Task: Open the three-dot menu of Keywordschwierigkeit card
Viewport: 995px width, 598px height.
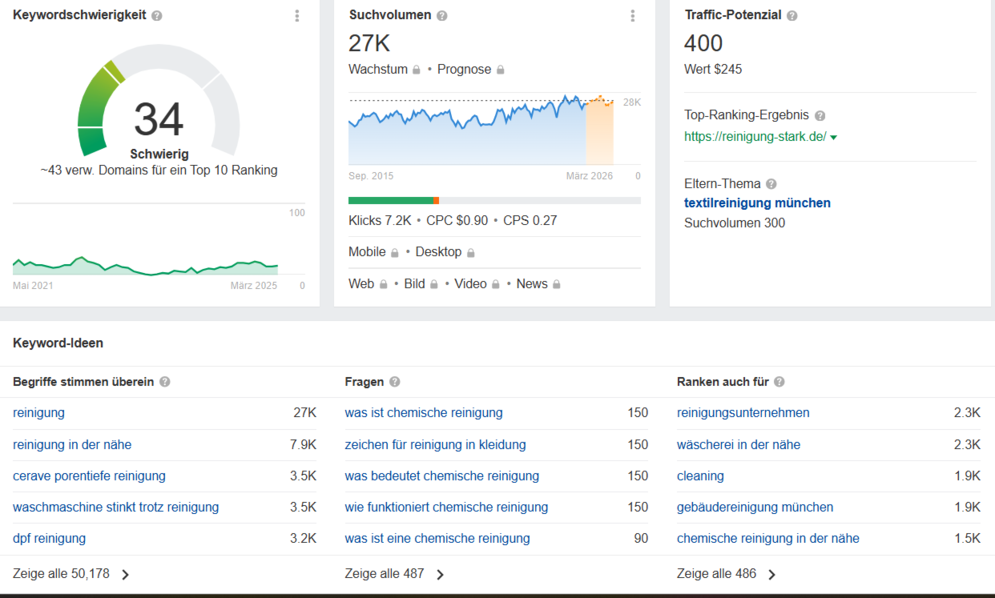Action: [x=297, y=16]
